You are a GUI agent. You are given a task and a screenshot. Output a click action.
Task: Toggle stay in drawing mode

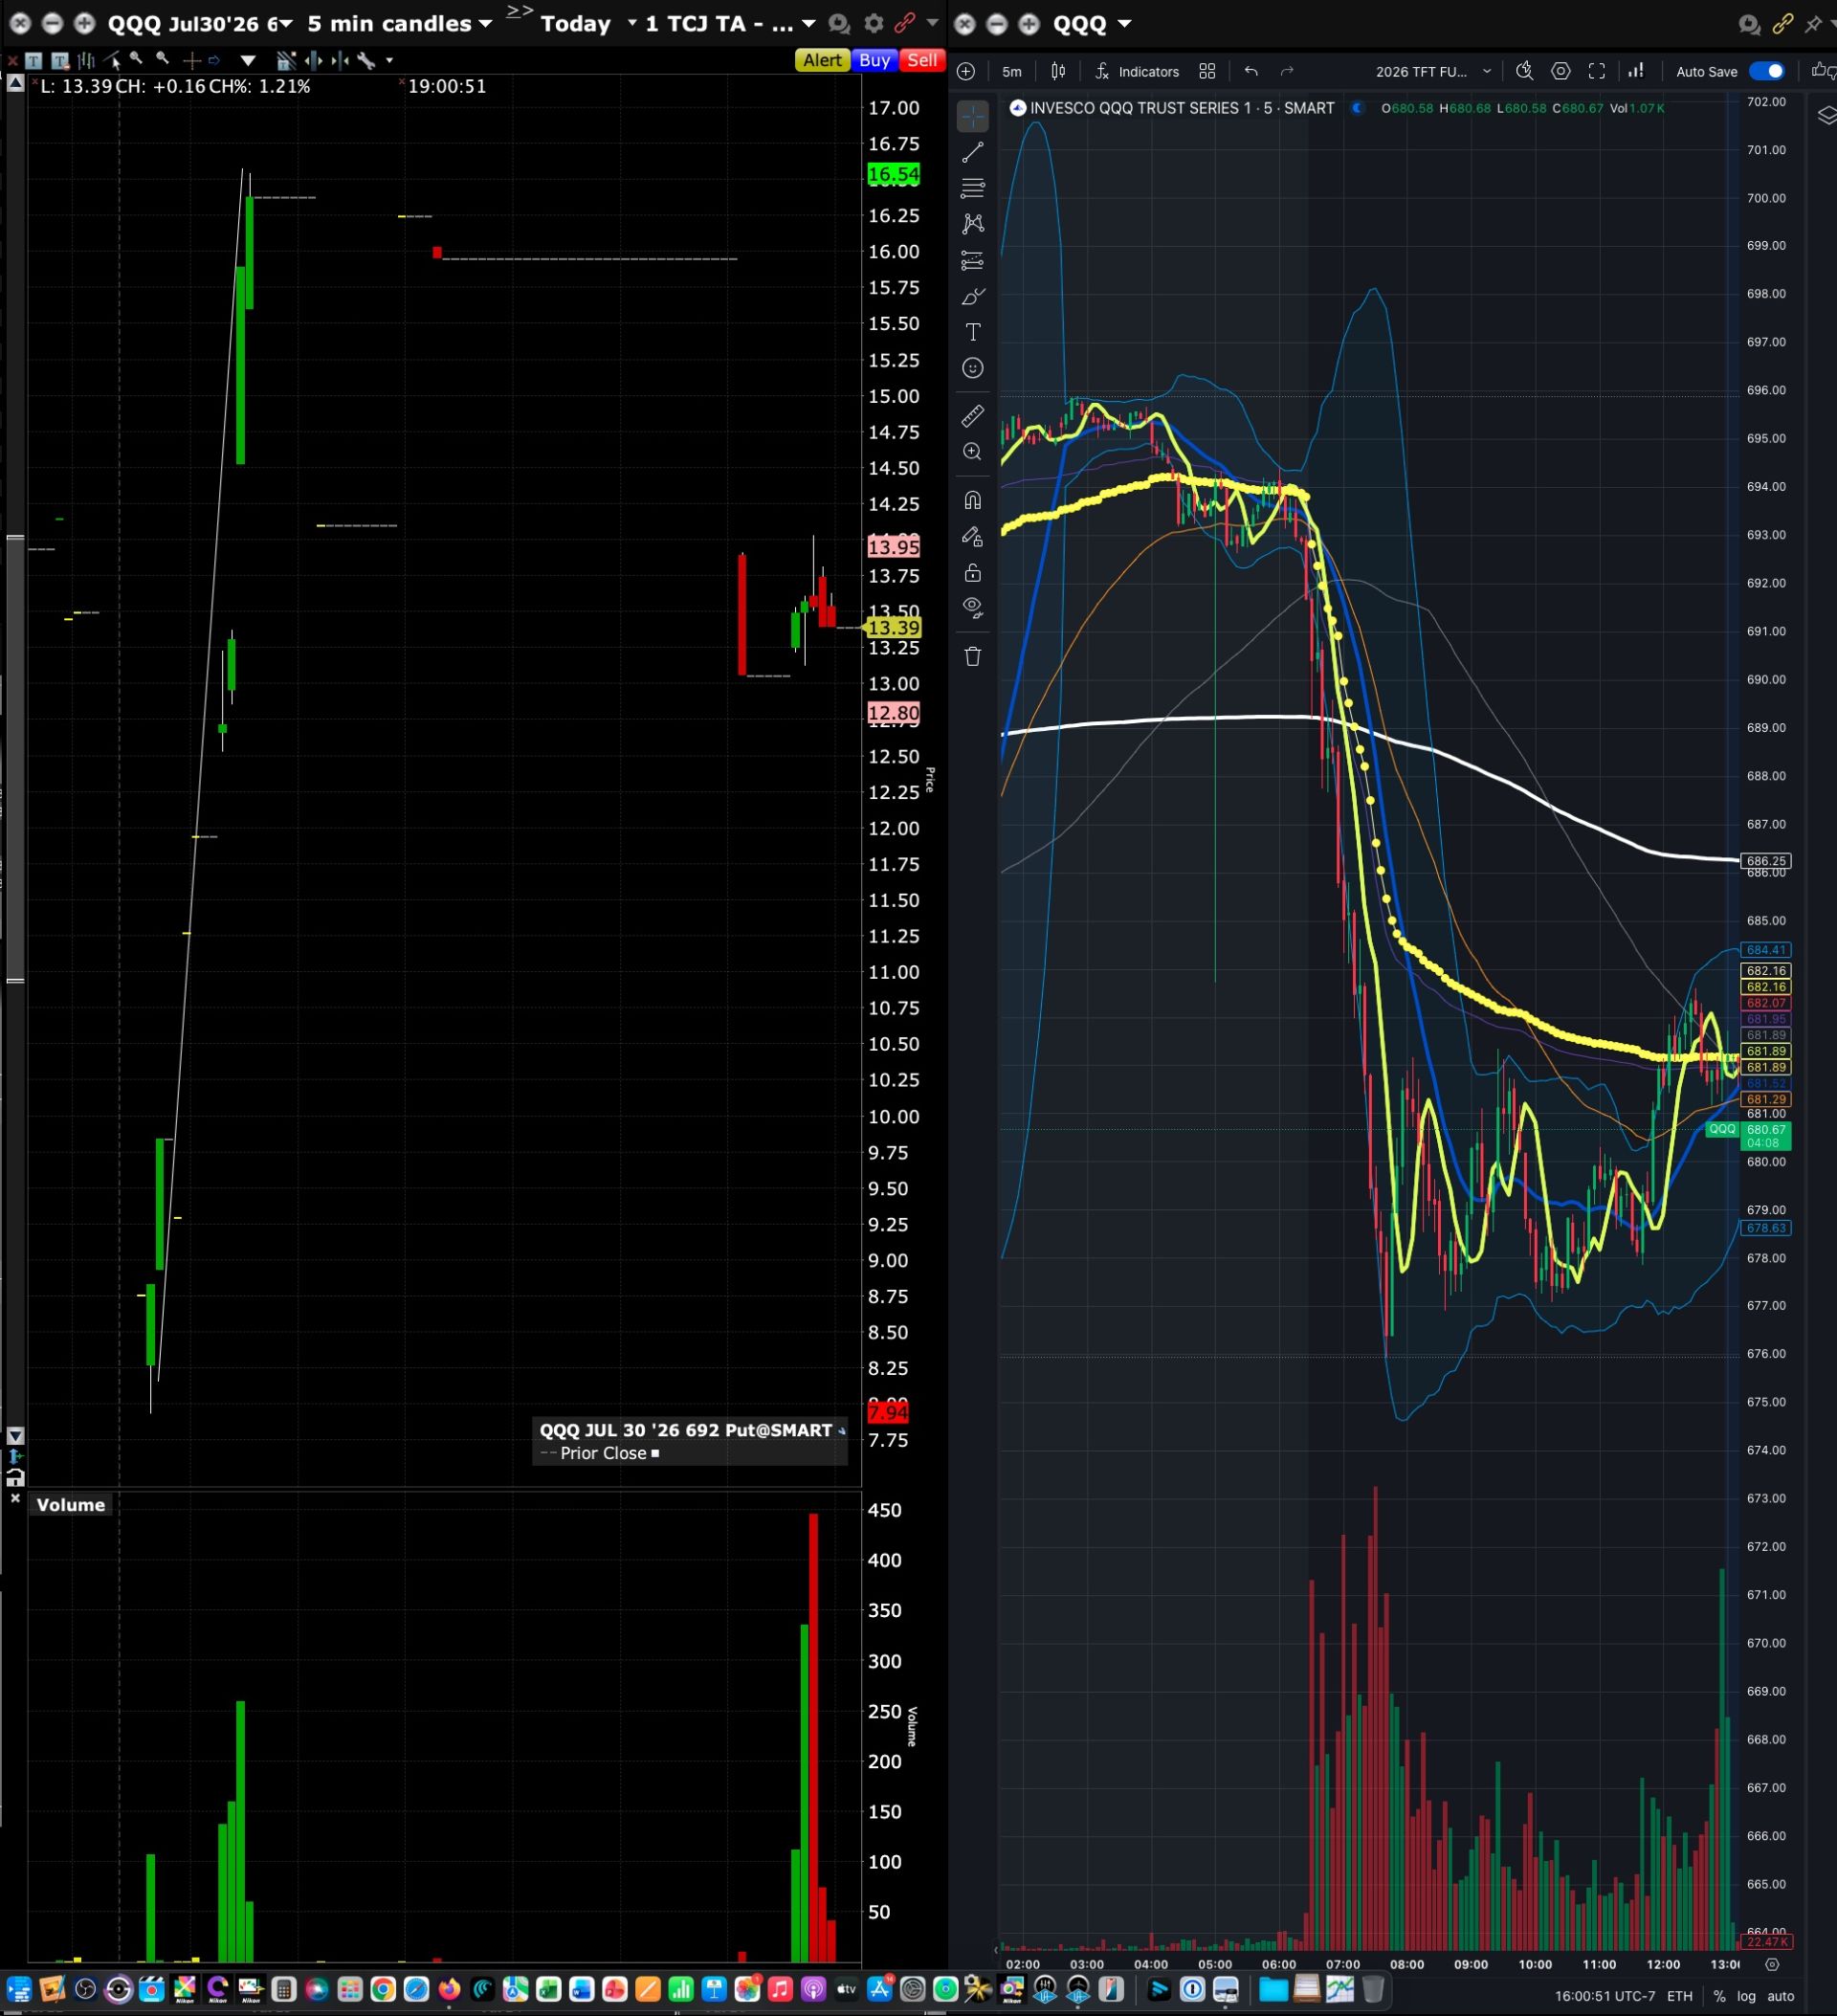point(972,537)
